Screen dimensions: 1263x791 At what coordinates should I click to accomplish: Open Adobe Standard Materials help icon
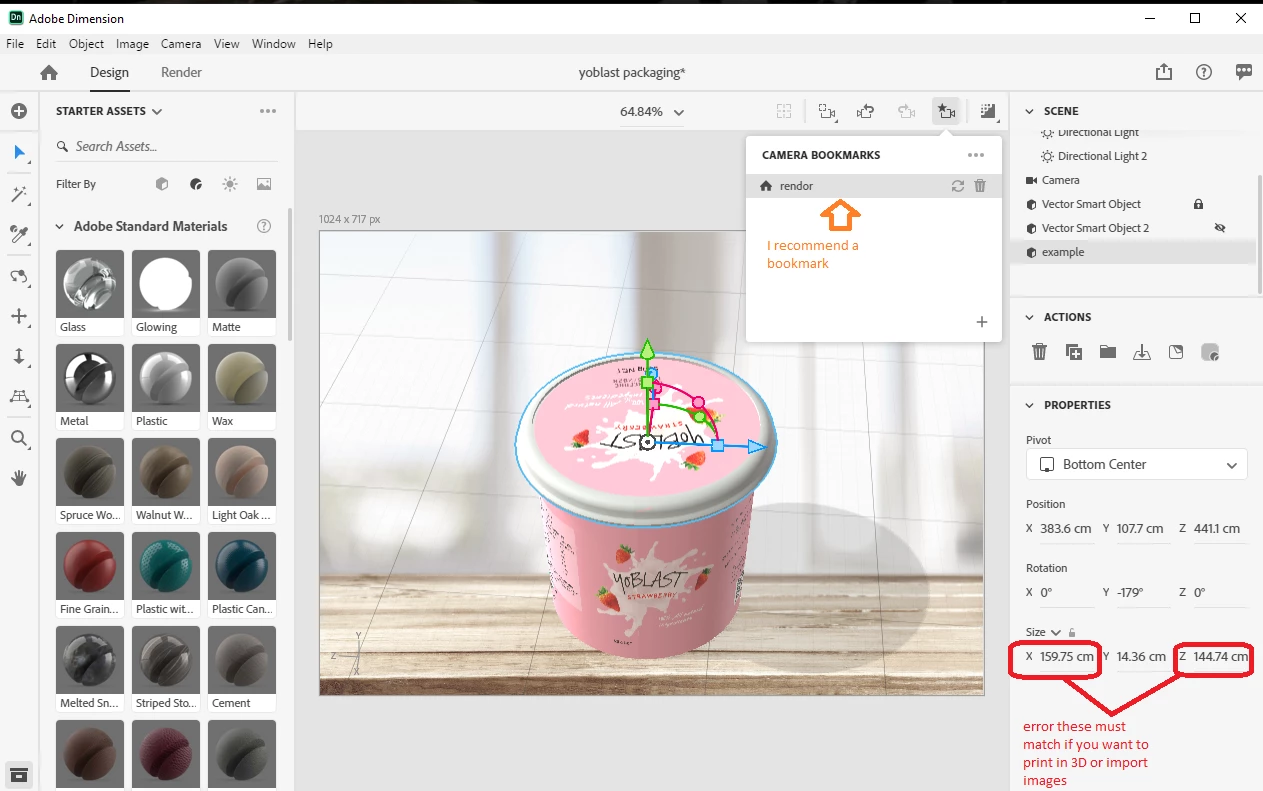[264, 226]
